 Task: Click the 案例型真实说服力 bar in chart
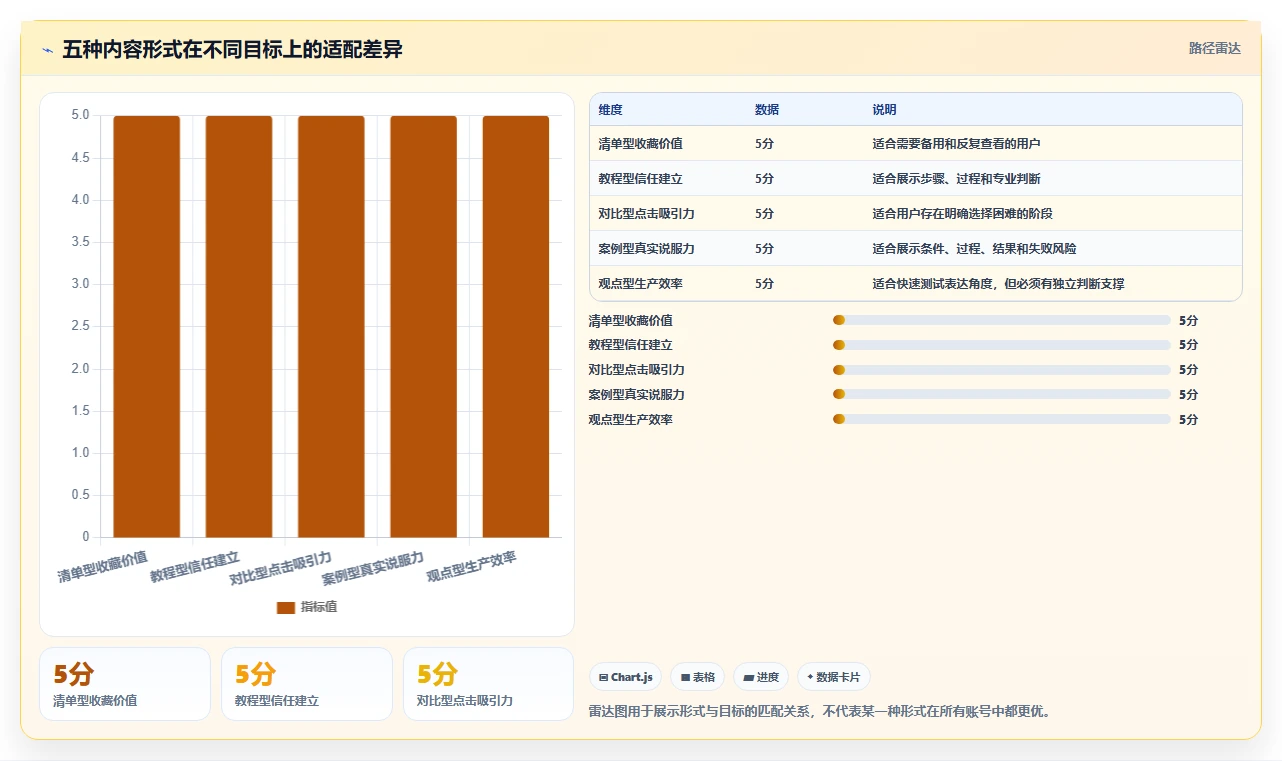(423, 327)
